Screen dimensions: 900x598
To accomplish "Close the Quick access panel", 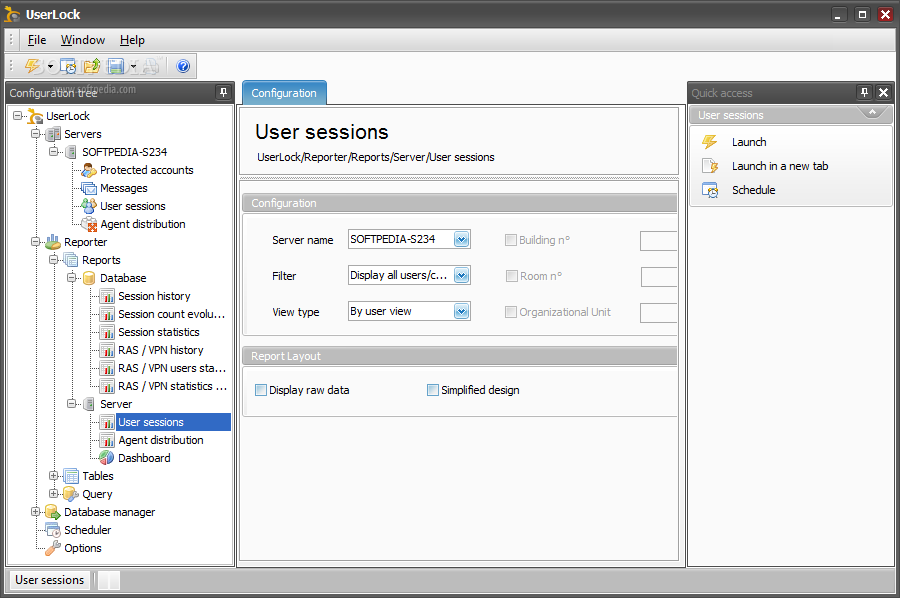I will pos(883,92).
